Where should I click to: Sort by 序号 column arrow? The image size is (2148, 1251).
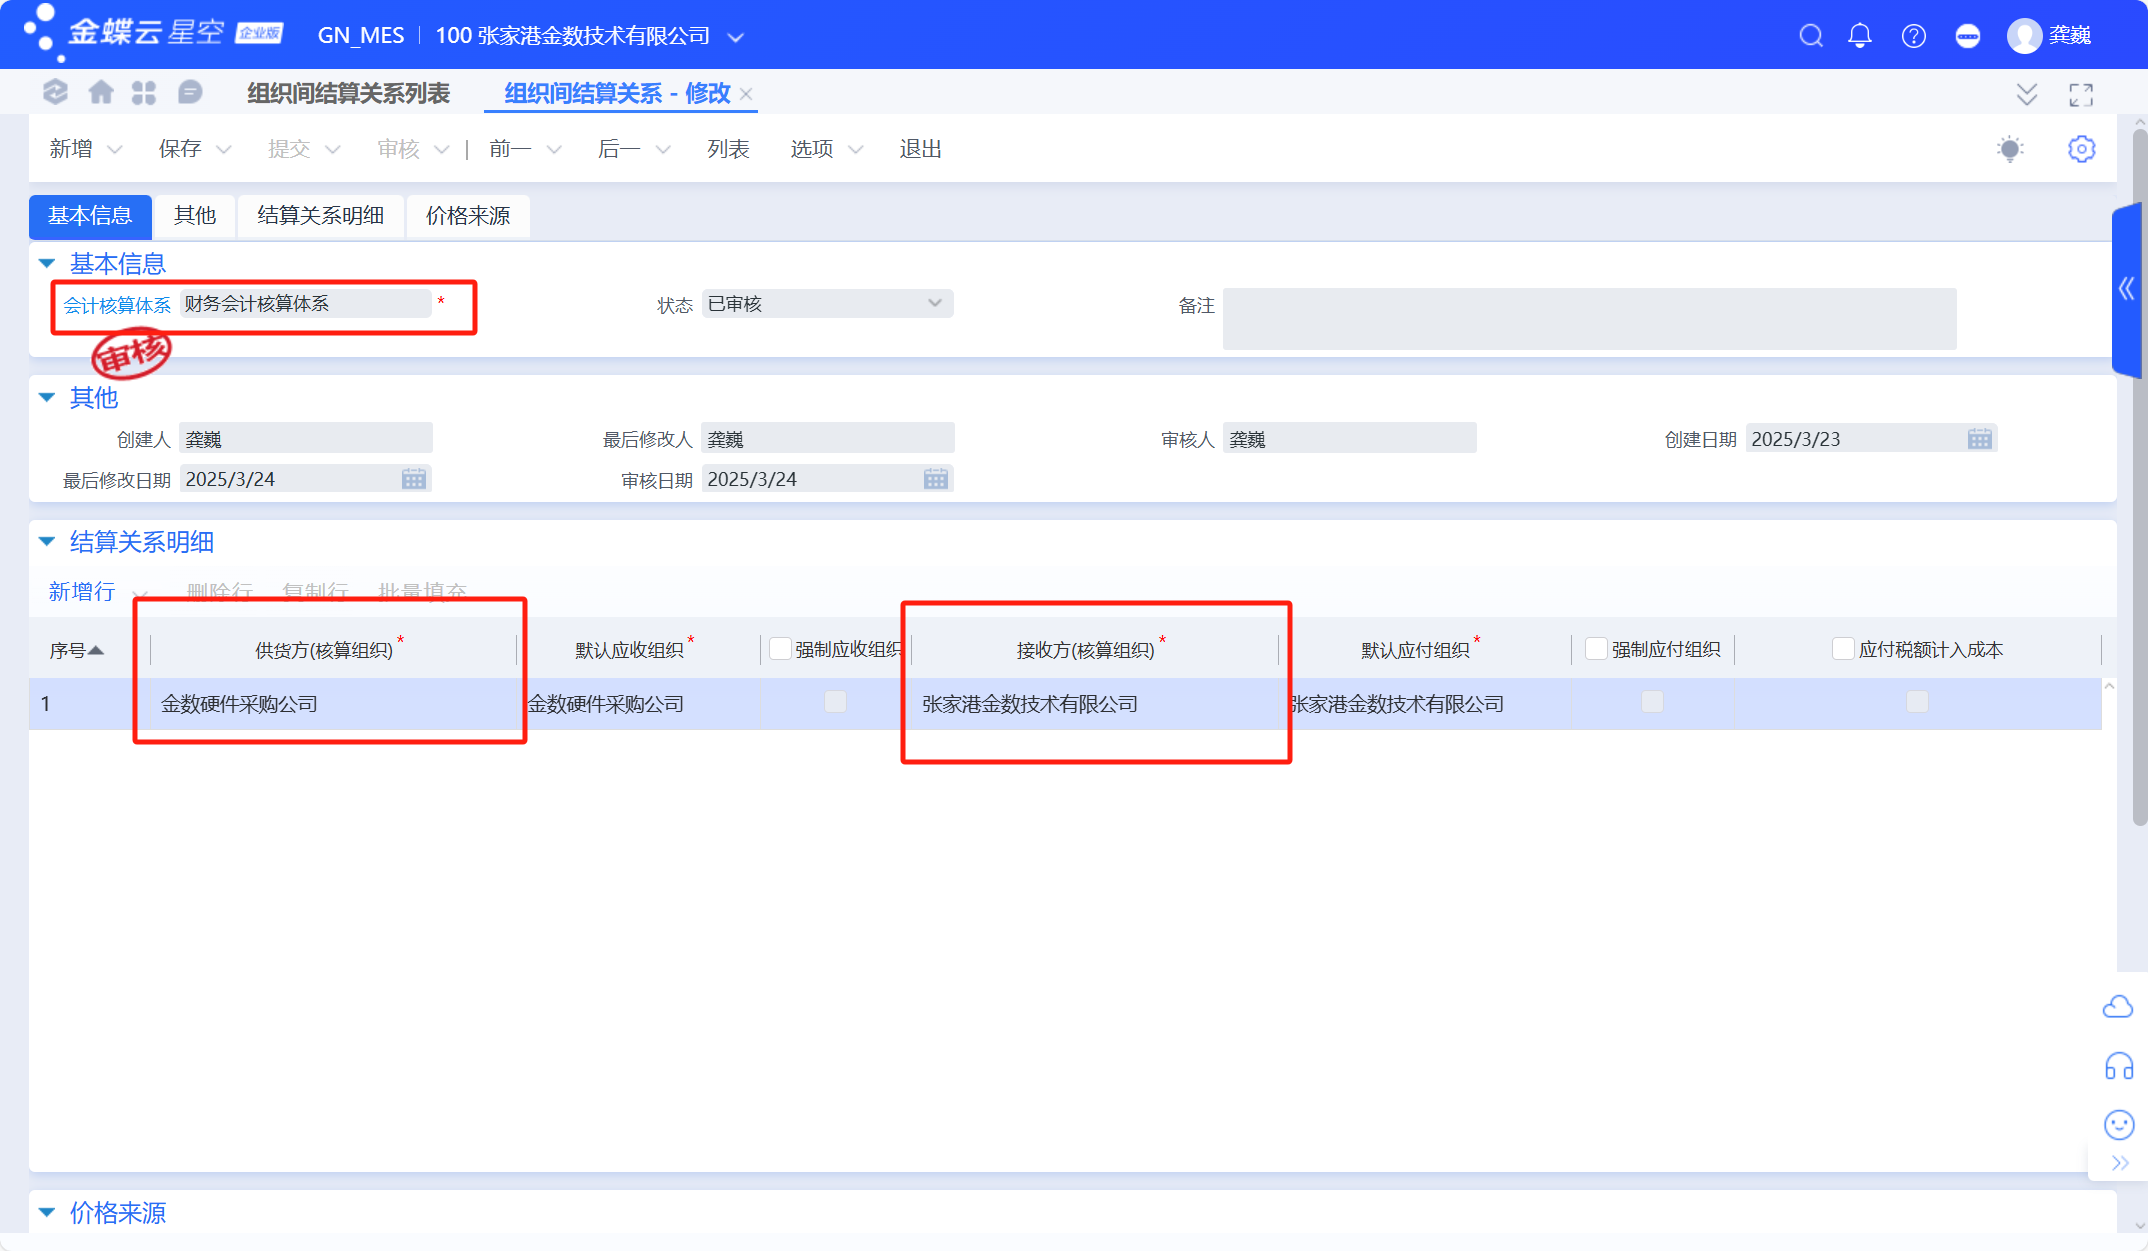coord(96,650)
